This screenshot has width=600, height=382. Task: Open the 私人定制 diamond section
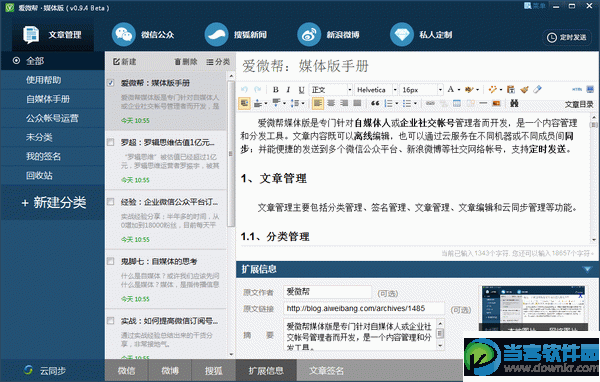click(421, 35)
